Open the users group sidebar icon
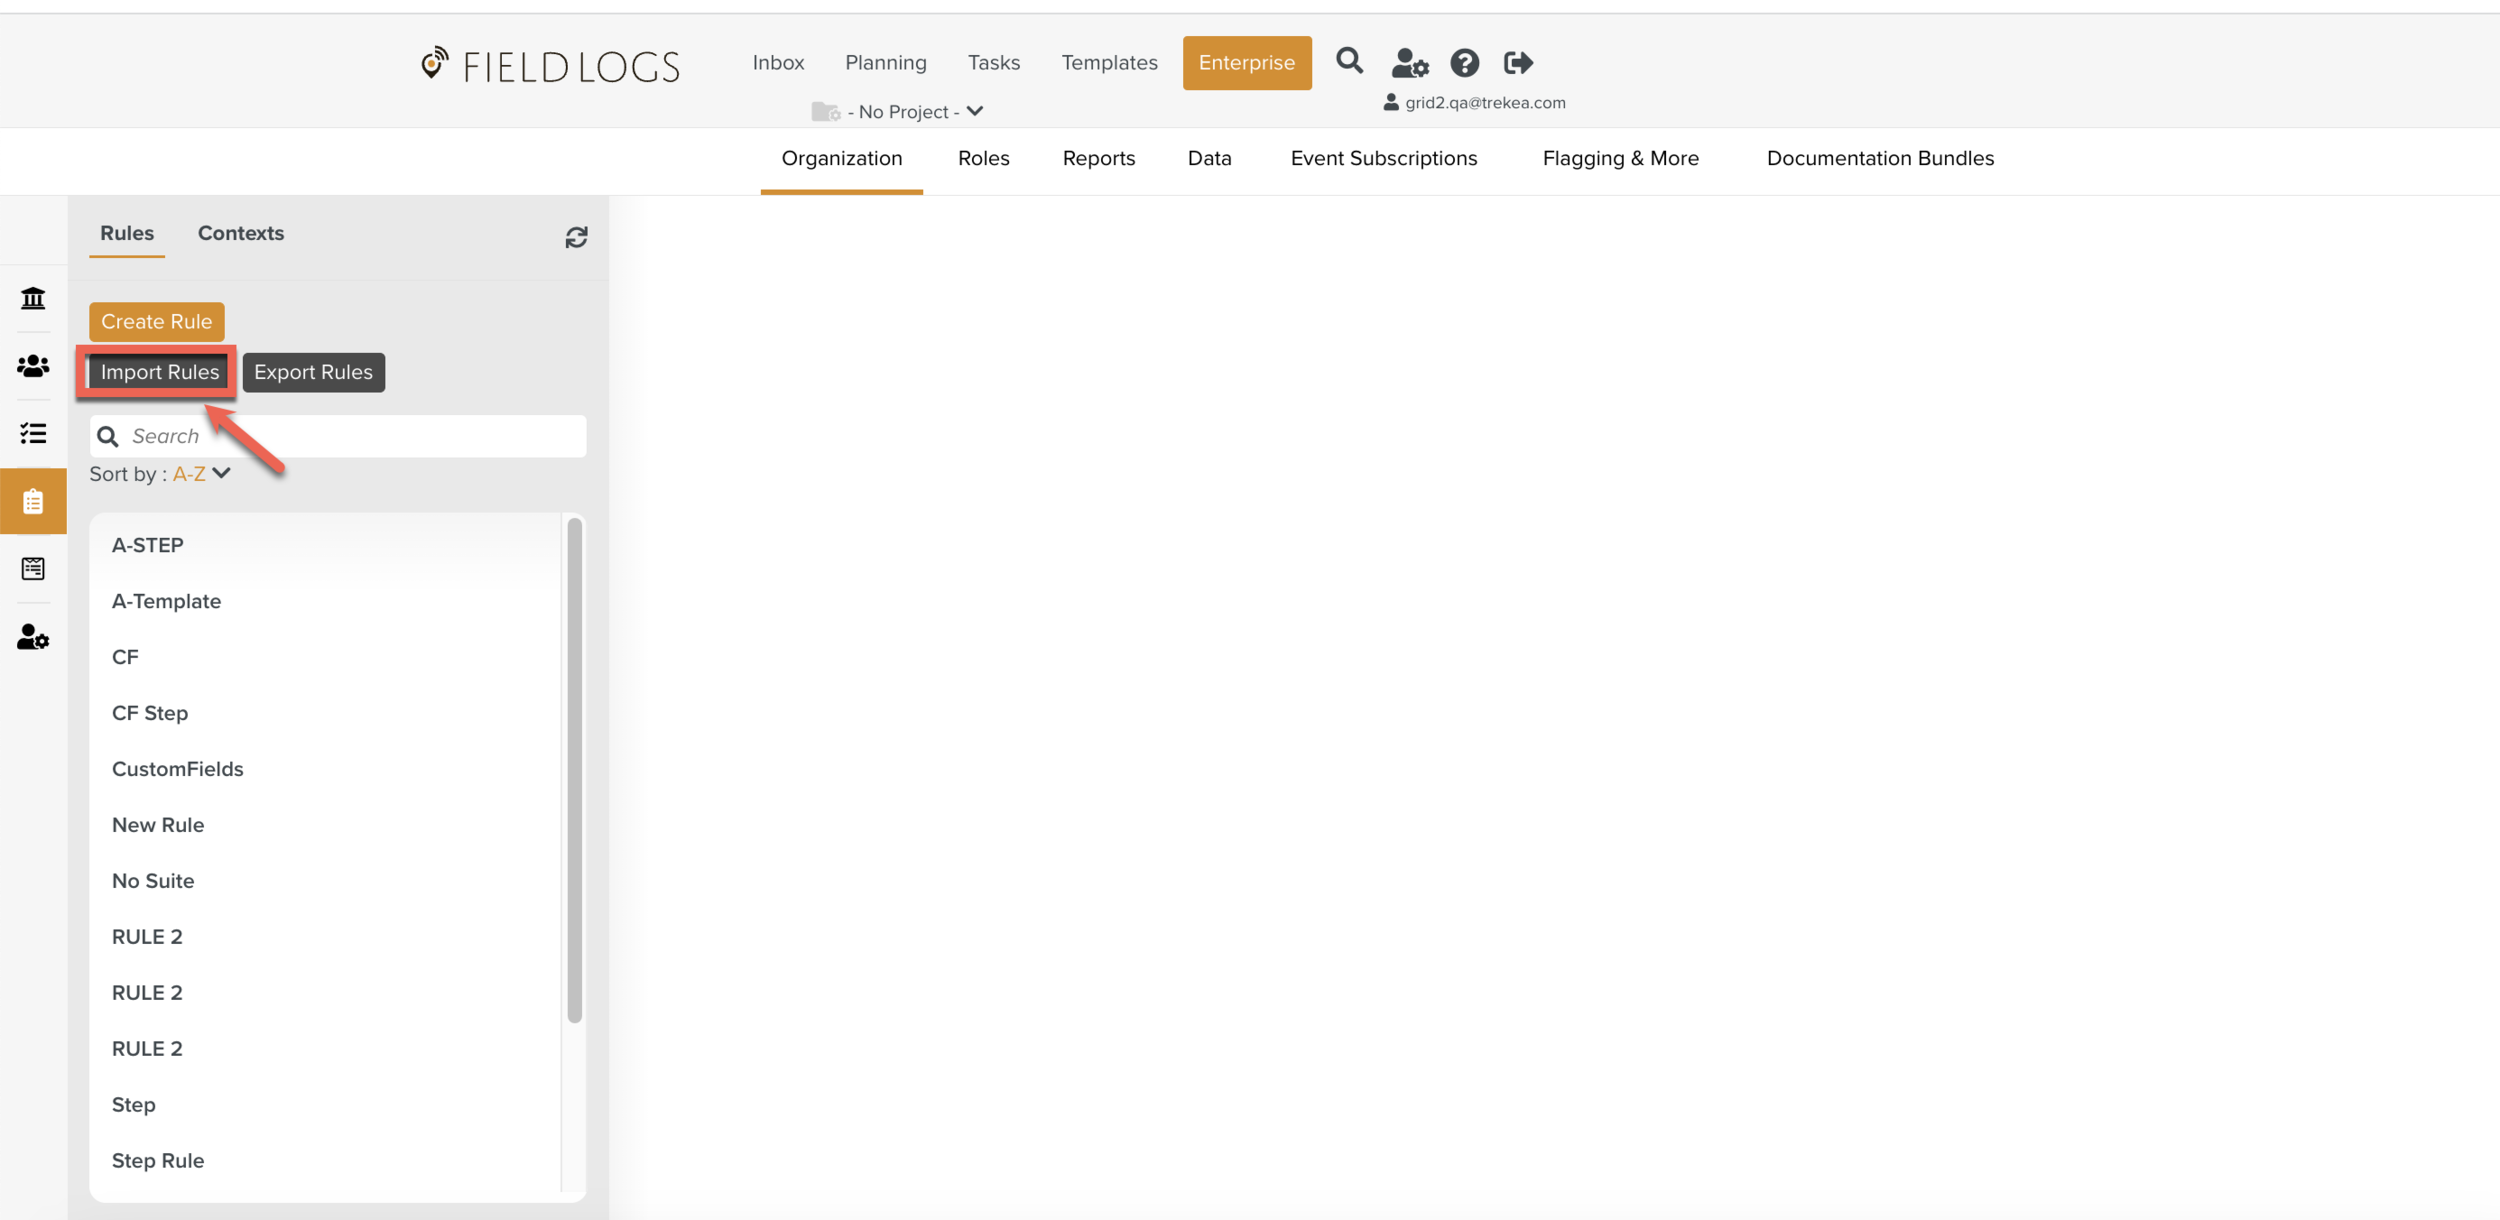 [33, 366]
